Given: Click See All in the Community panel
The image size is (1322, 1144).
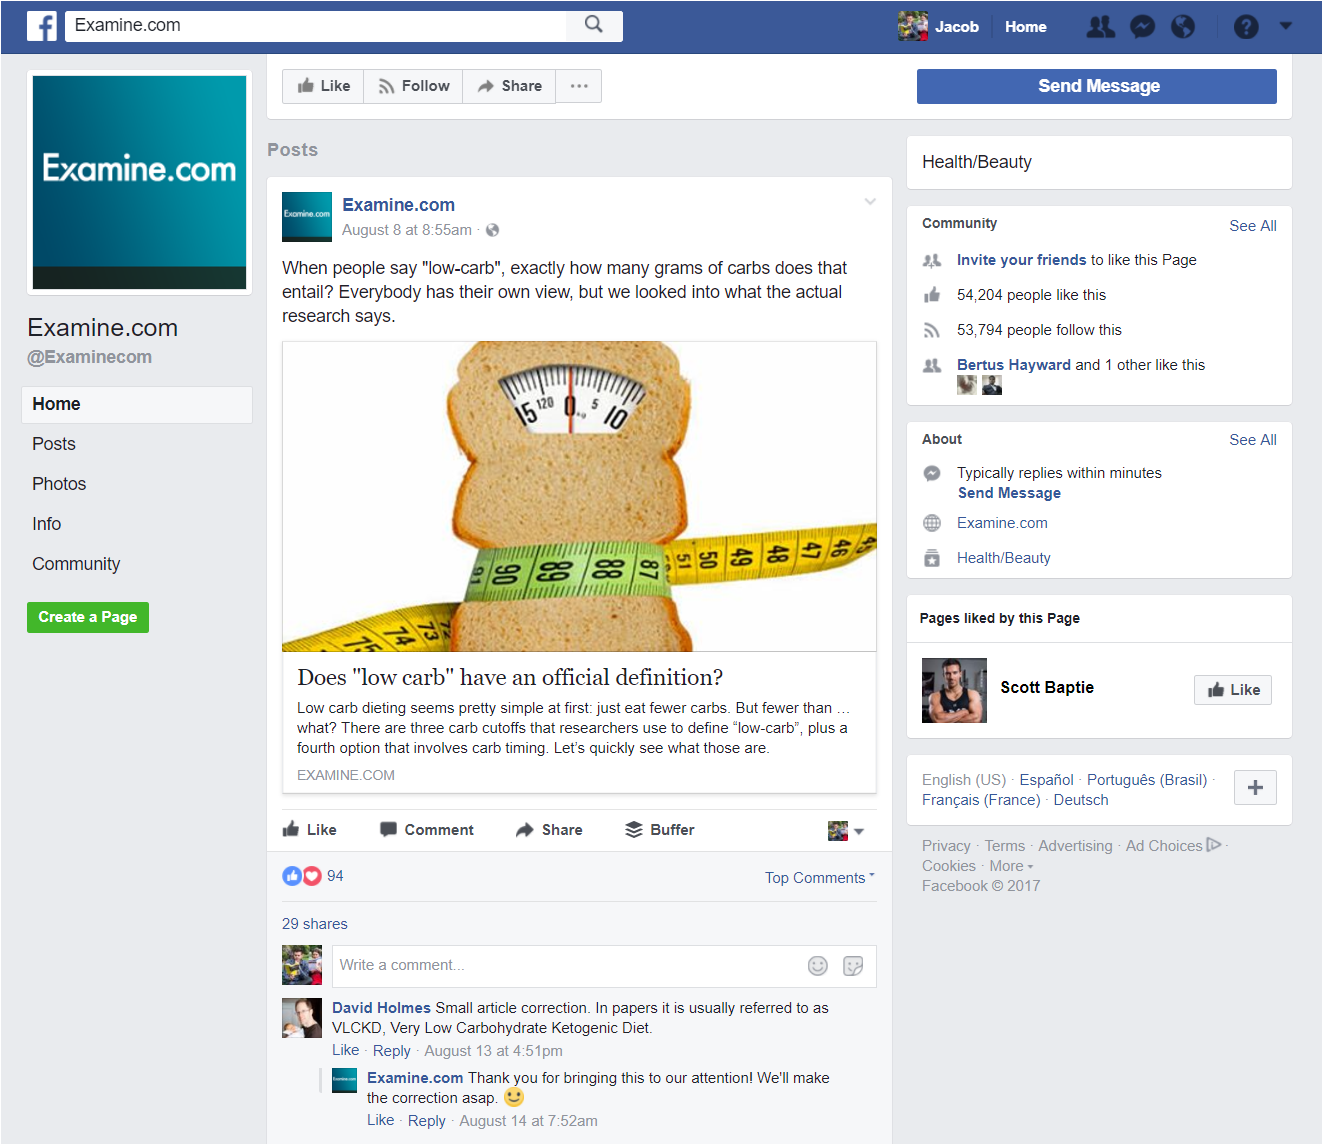Looking at the screenshot, I should (1253, 226).
